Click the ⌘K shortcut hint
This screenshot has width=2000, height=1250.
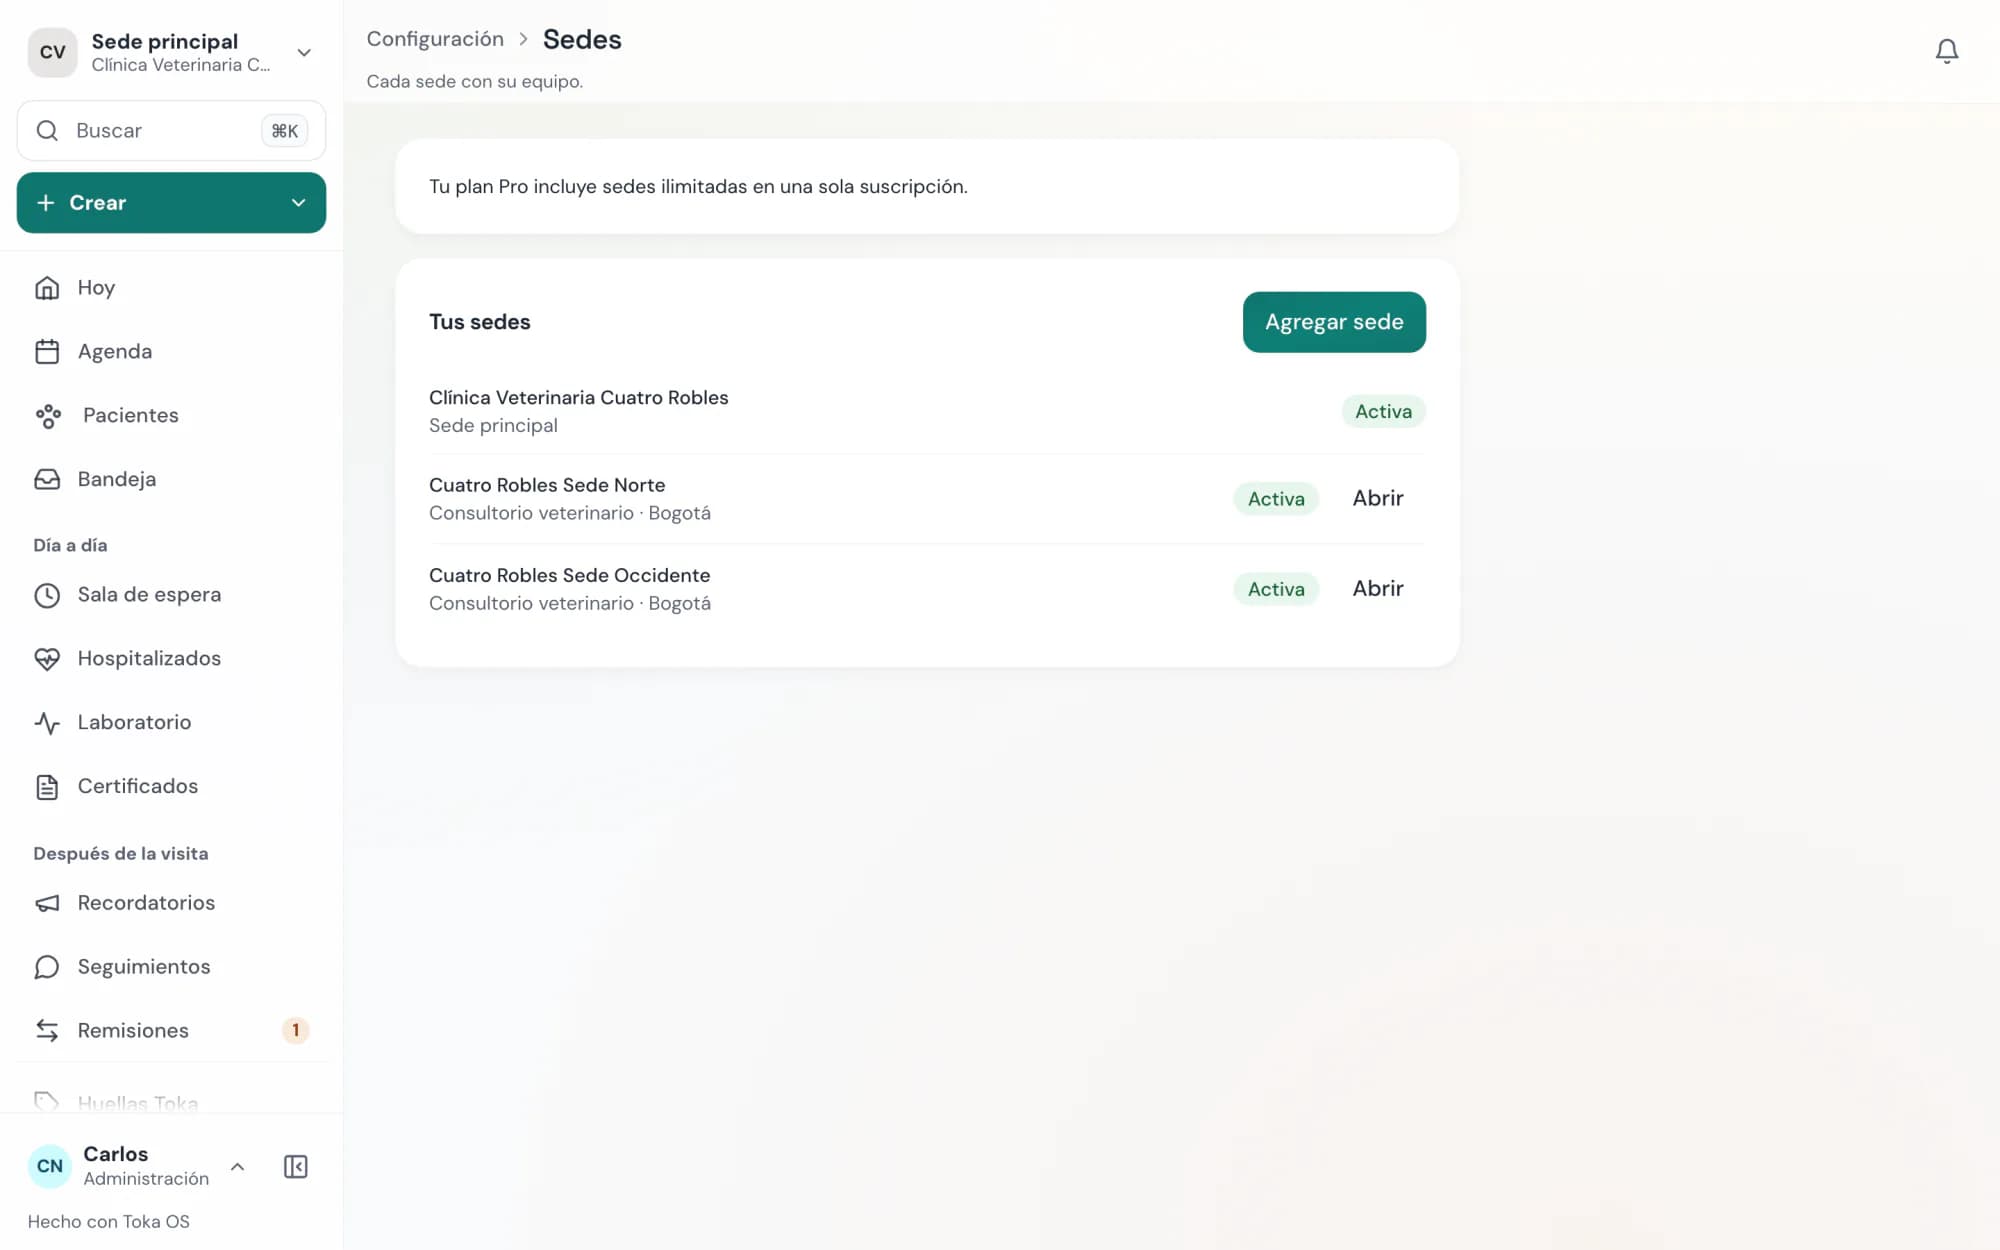[285, 131]
